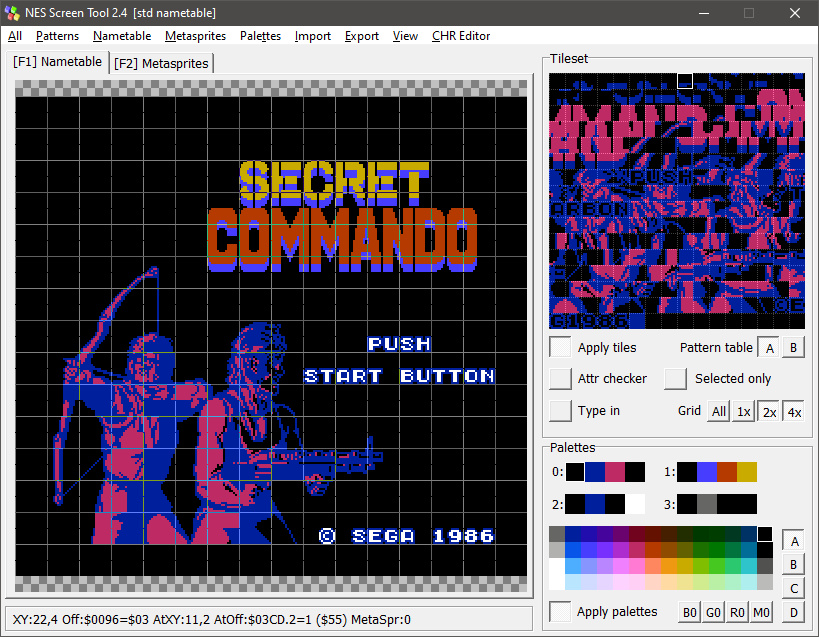This screenshot has width=819, height=637.
Task: Open the Nametable menu
Action: coord(122,36)
